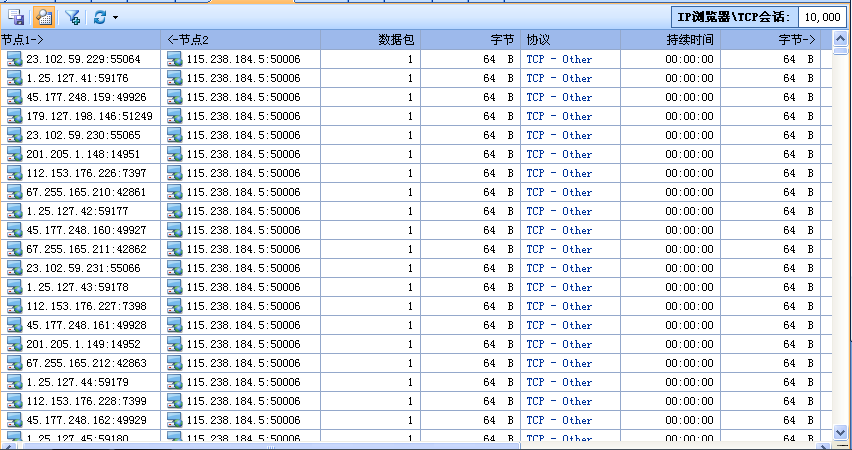
Task: Click 00:00:00 duration in the 45.177.248.160:49927 row
Action: (689, 230)
